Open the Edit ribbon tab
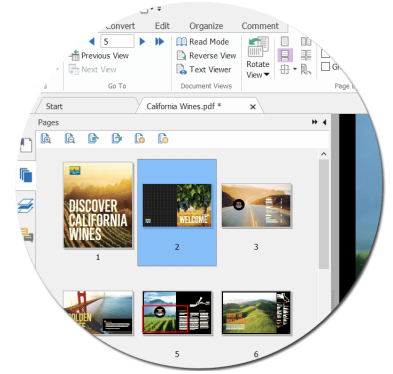393x374 pixels. tap(162, 26)
